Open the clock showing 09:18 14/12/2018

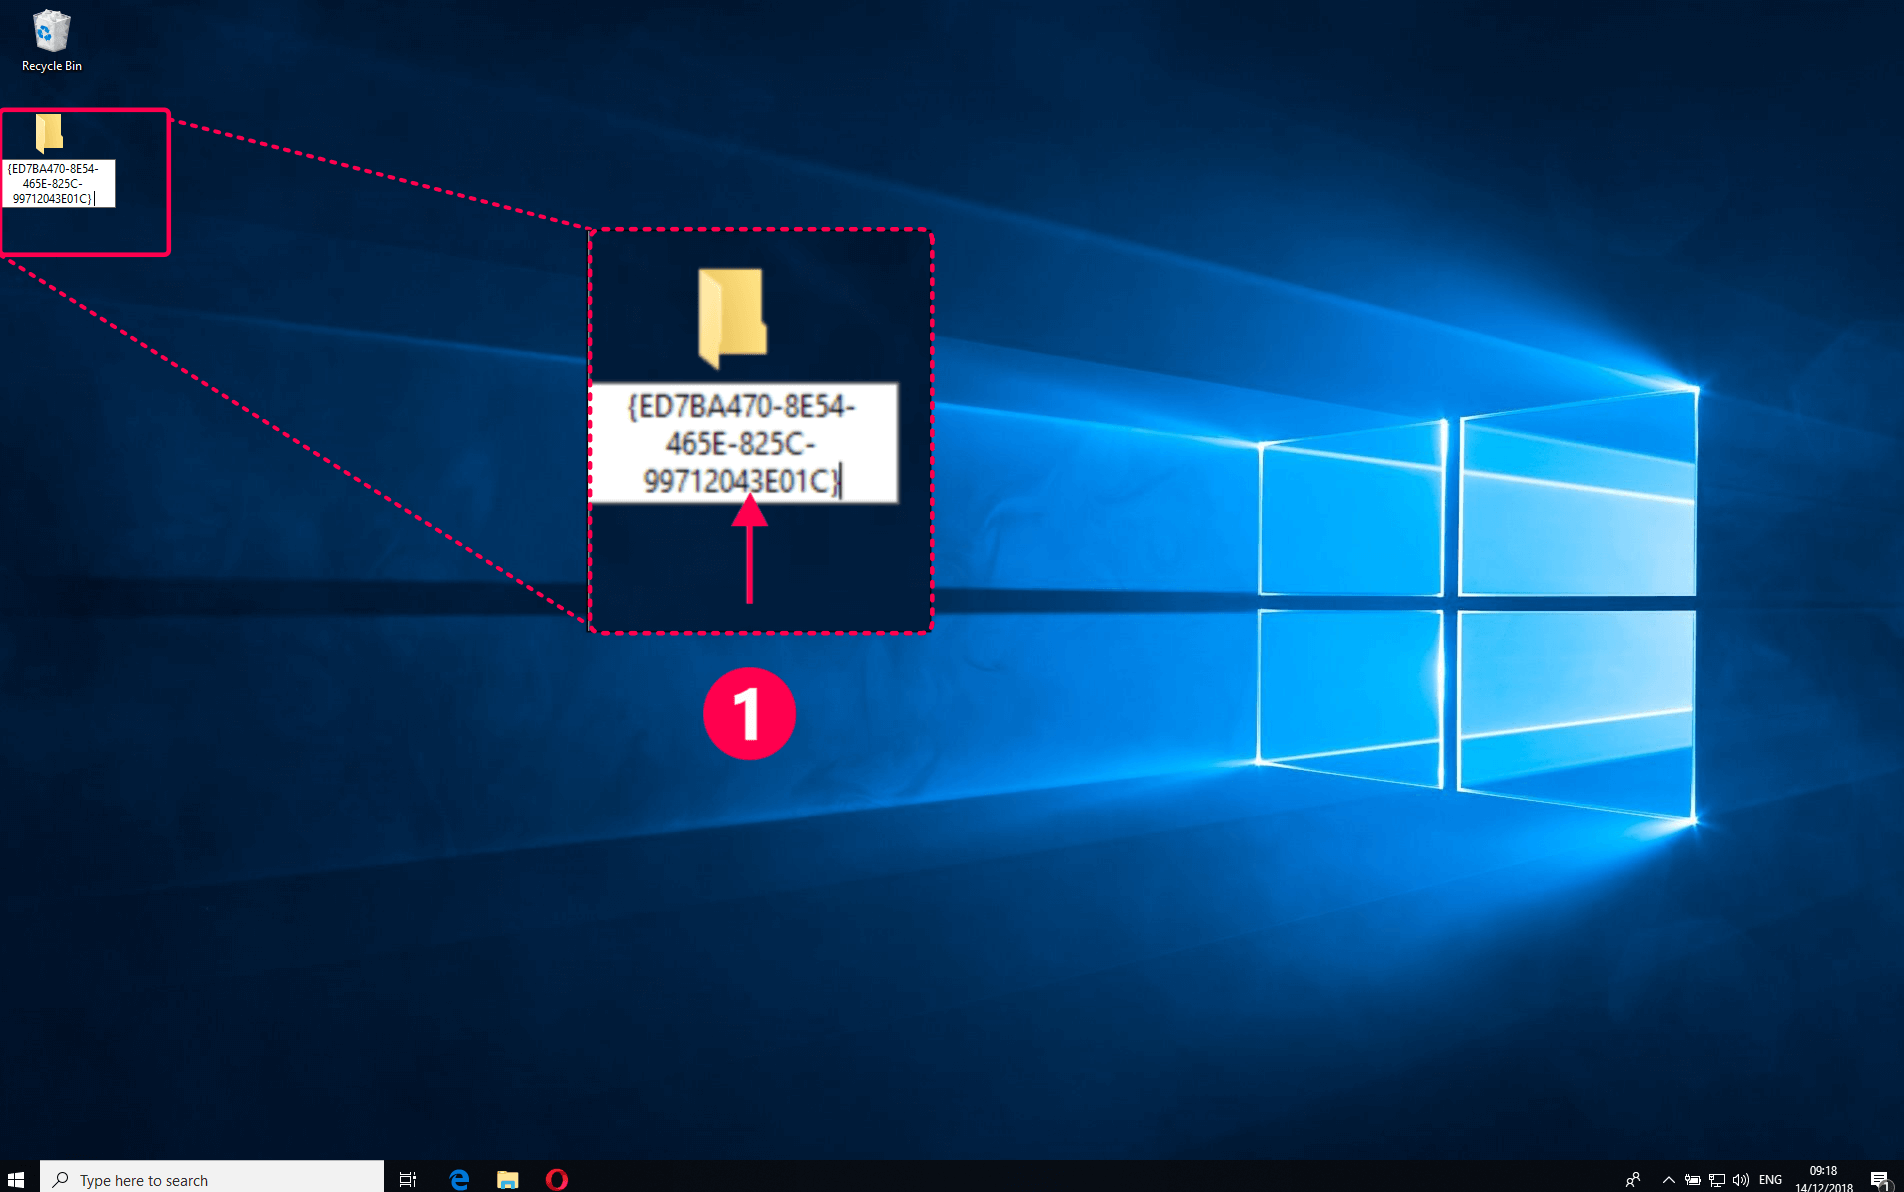click(1823, 1179)
